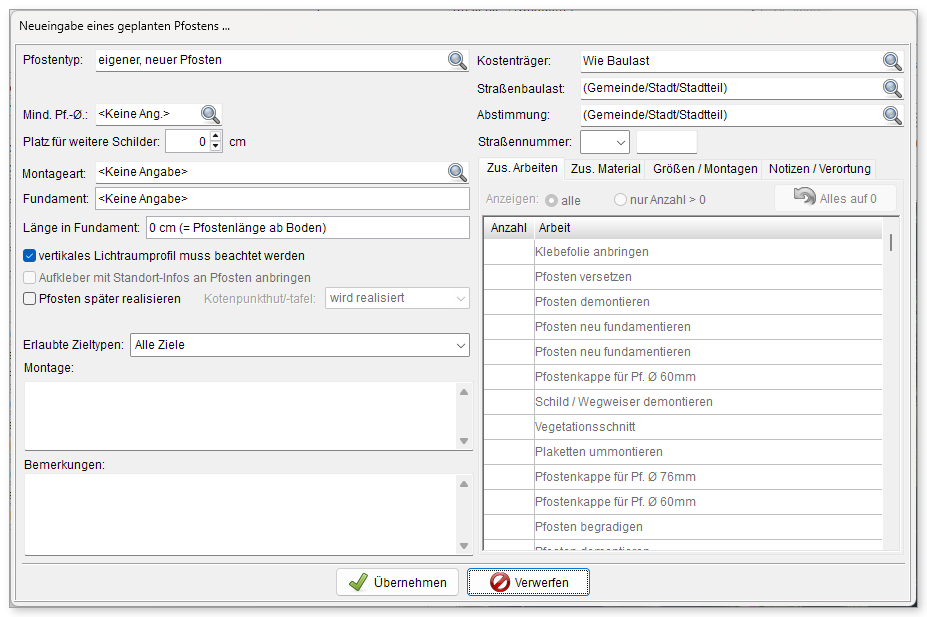Select the Größen / Montagen tab
Viewport: 927px width, 617px height.
(705, 169)
